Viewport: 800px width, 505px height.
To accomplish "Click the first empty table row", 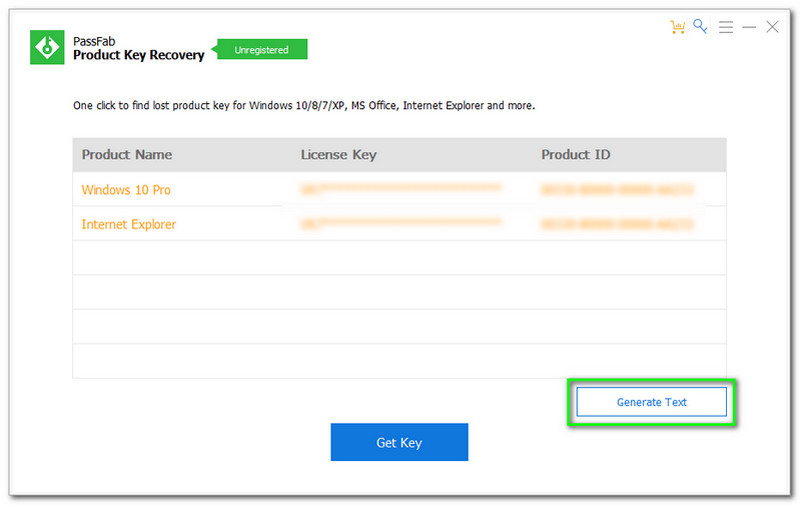I will click(399, 258).
